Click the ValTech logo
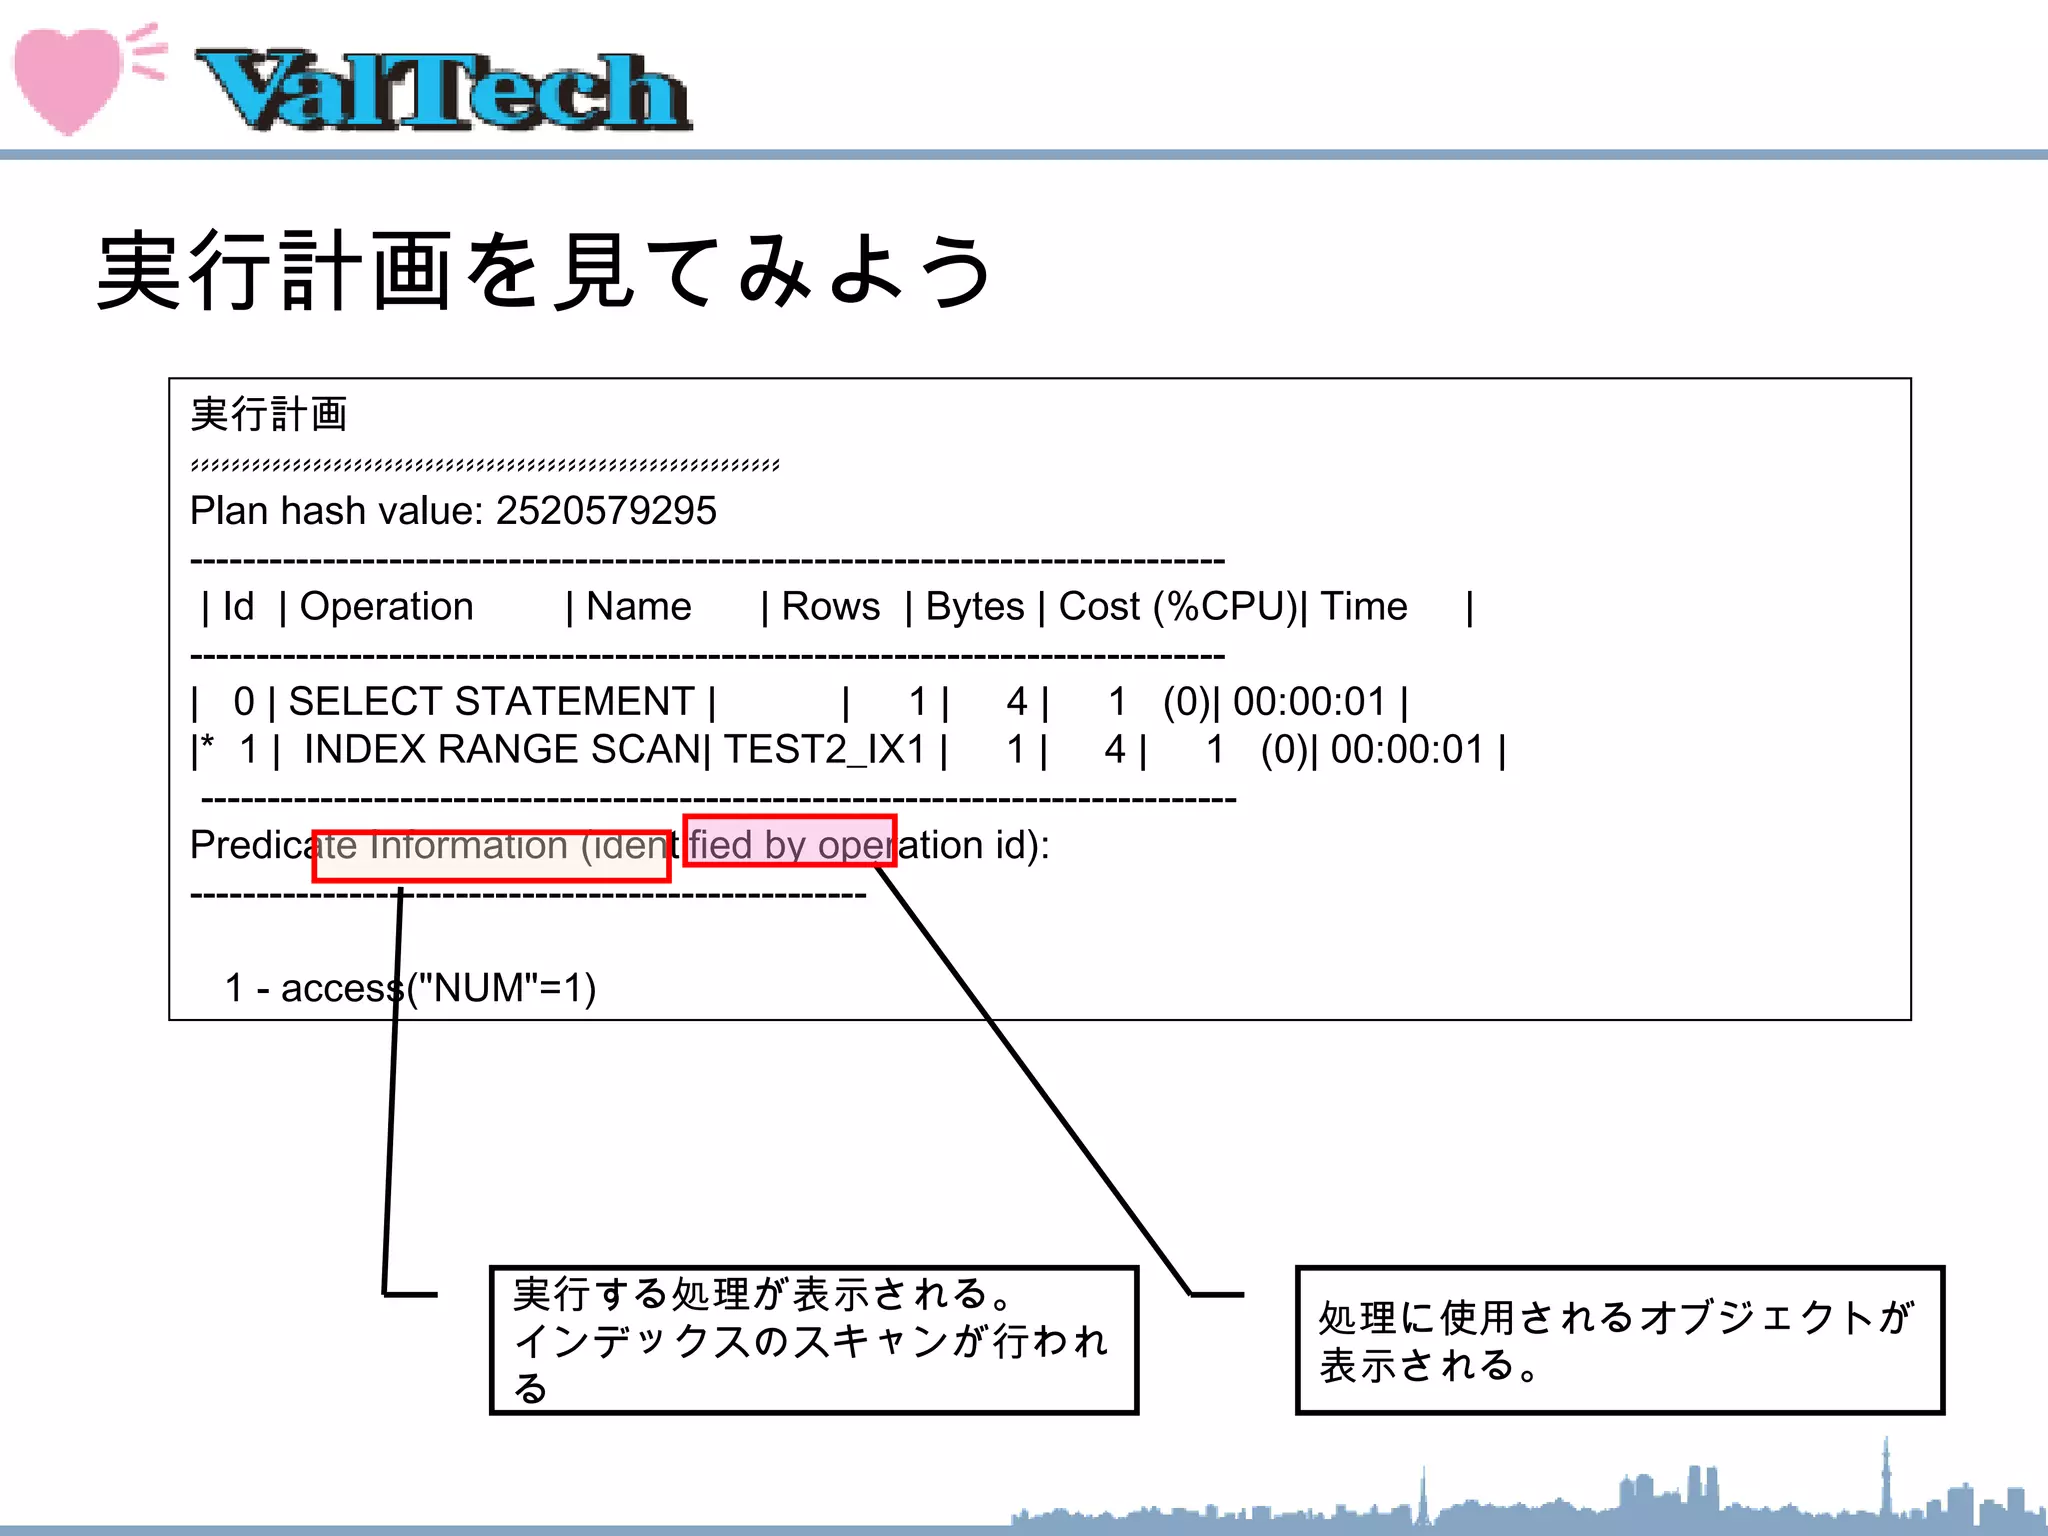Viewport: 2048px width, 1536px height. (x=443, y=90)
